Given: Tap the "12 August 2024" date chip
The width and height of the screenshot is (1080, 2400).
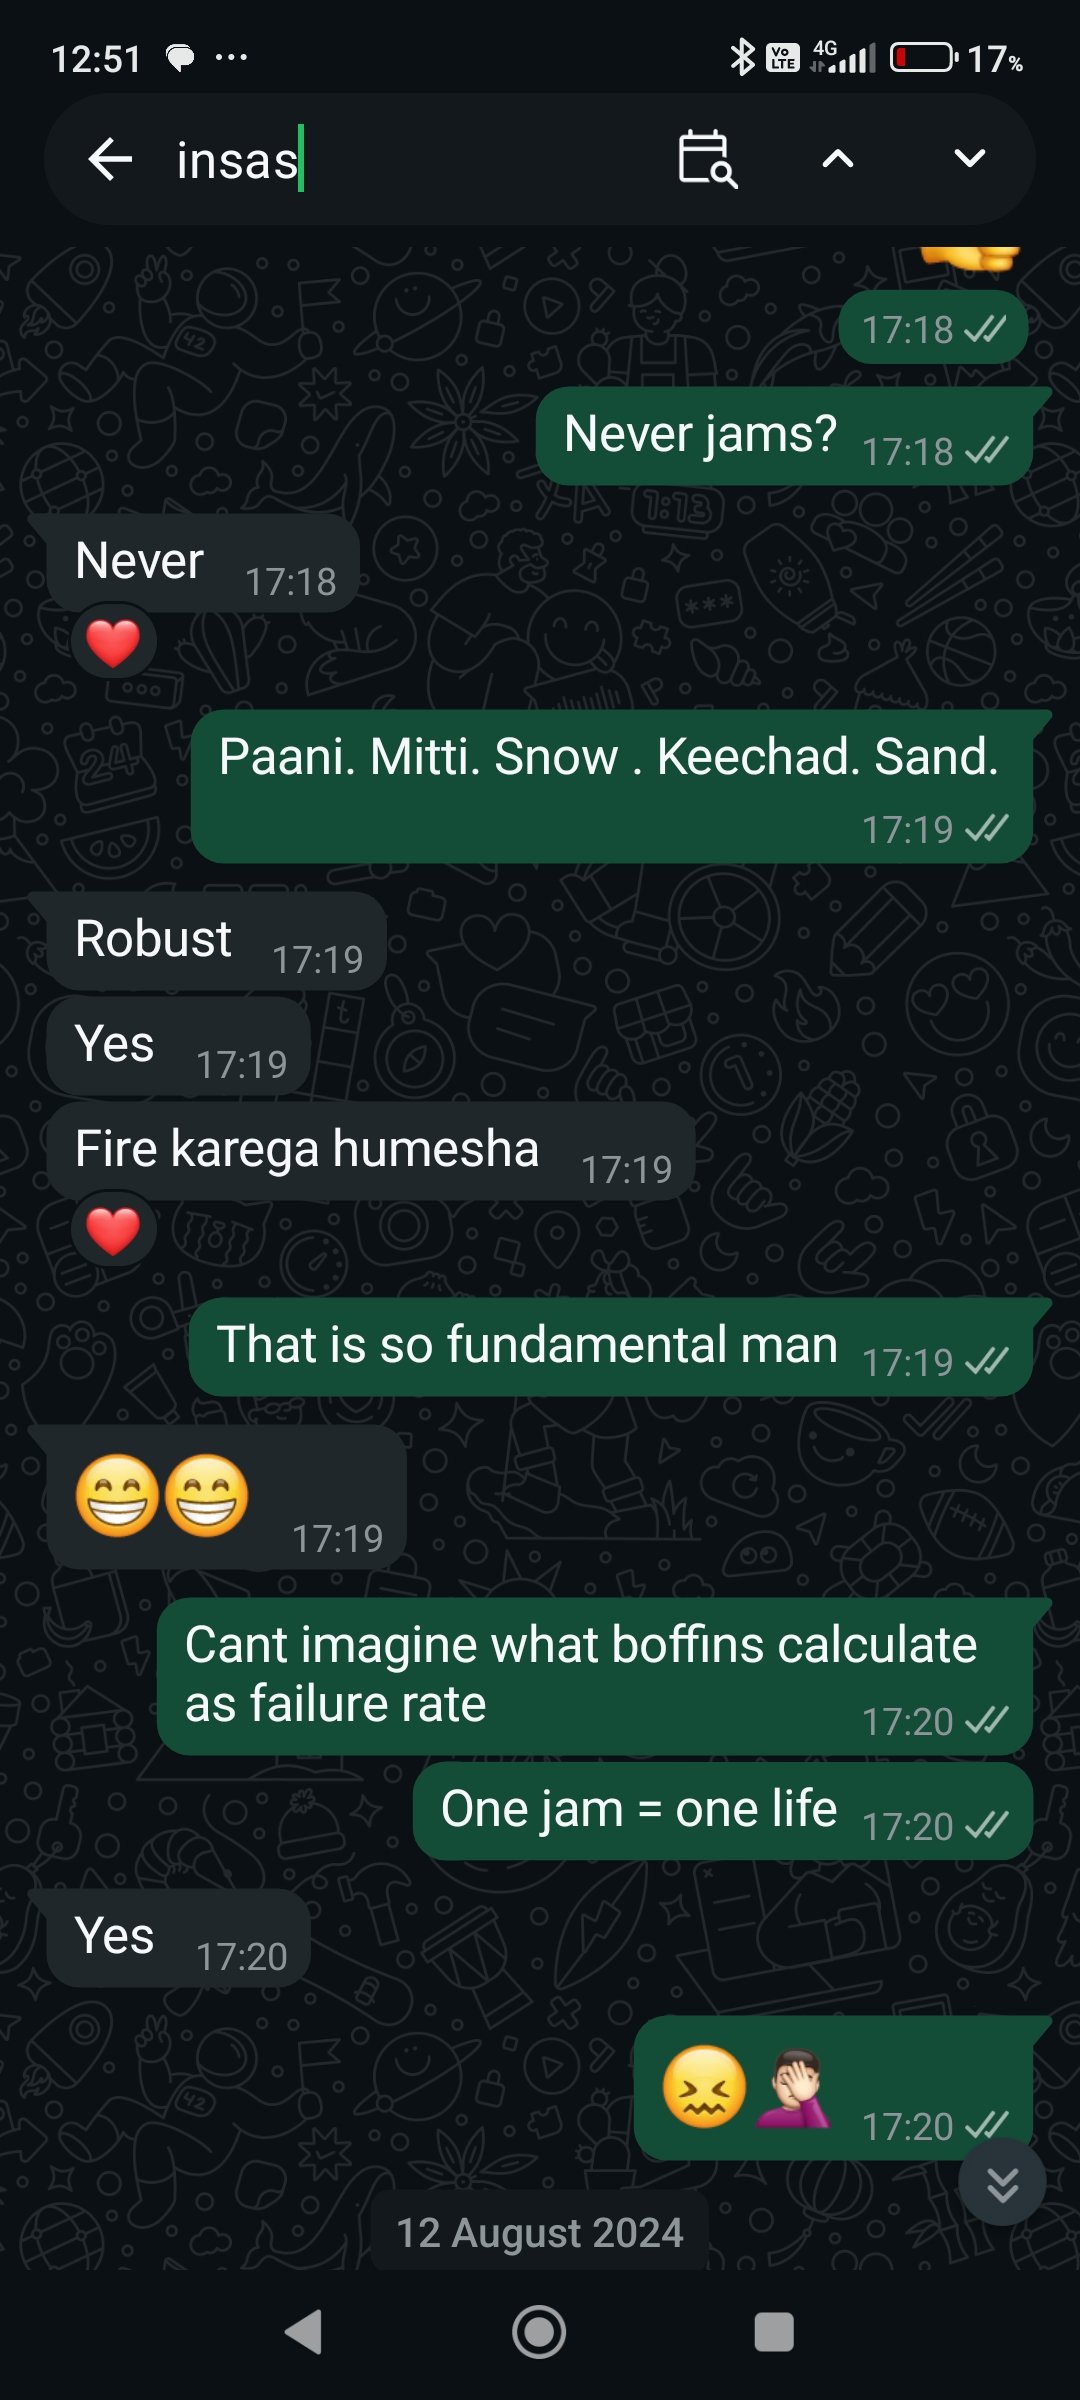Looking at the screenshot, I should pyautogui.click(x=540, y=2232).
